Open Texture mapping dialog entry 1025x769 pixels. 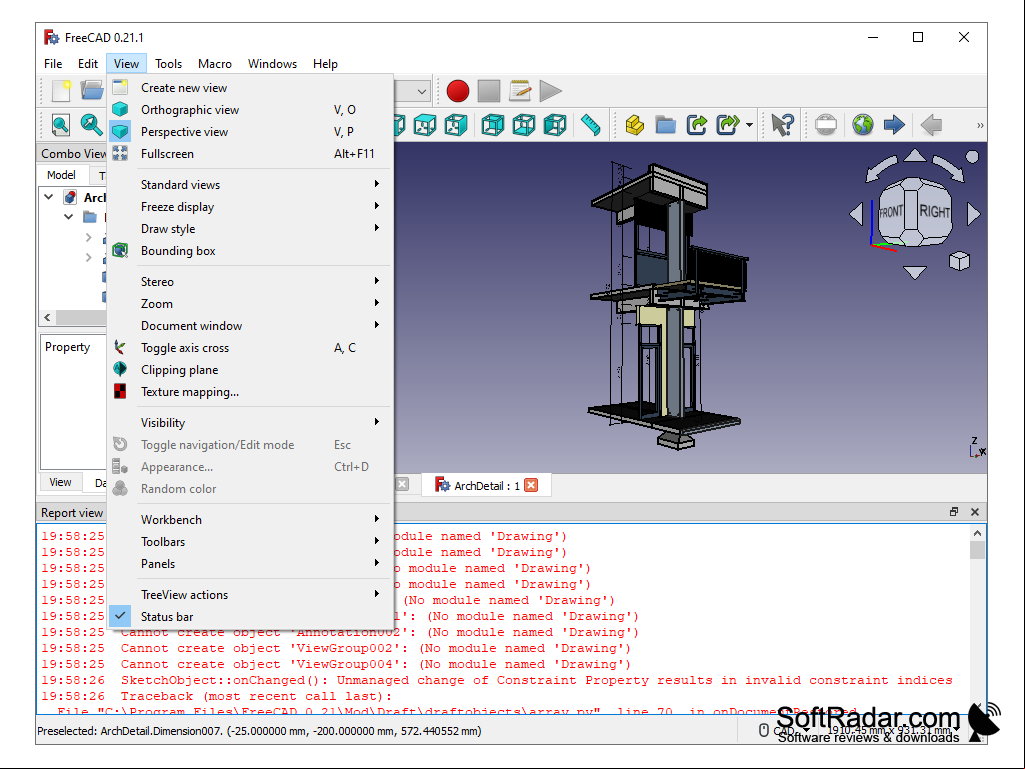click(250, 392)
